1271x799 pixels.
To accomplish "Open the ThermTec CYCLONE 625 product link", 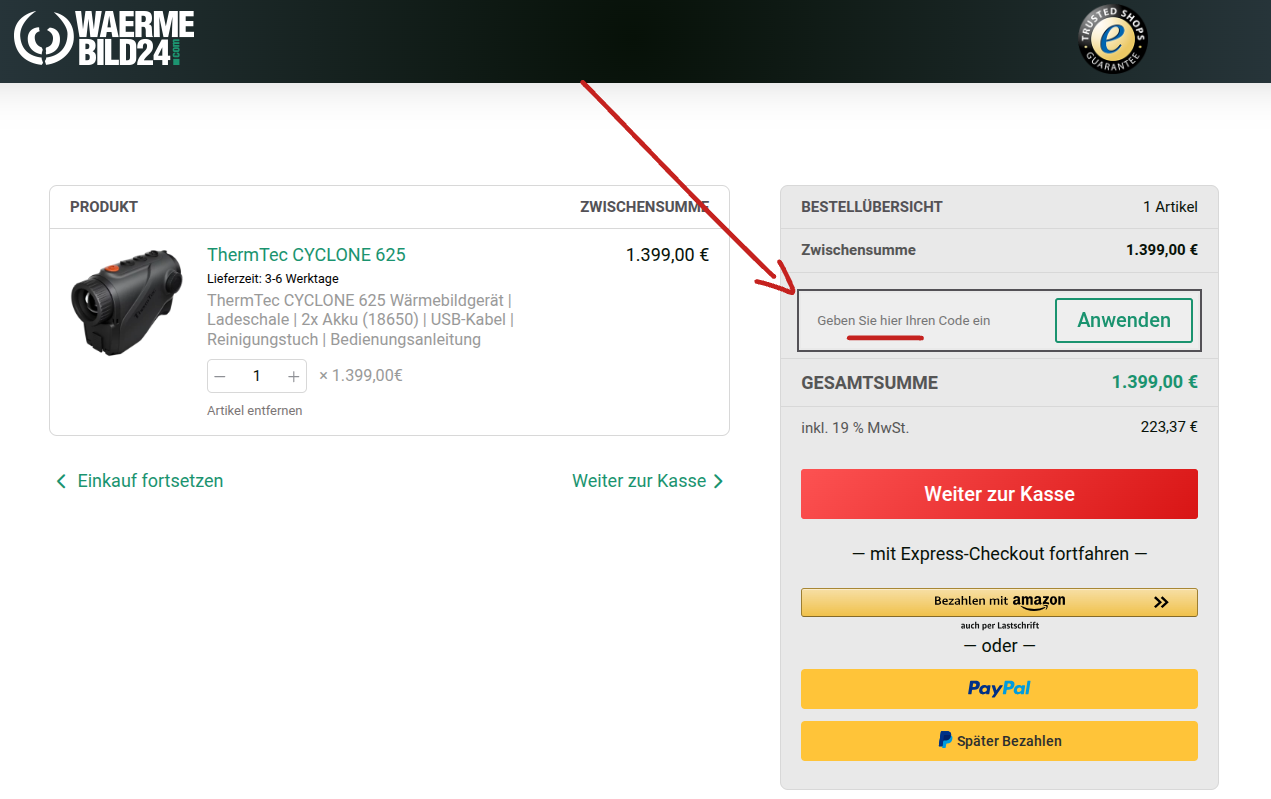I will (x=306, y=254).
